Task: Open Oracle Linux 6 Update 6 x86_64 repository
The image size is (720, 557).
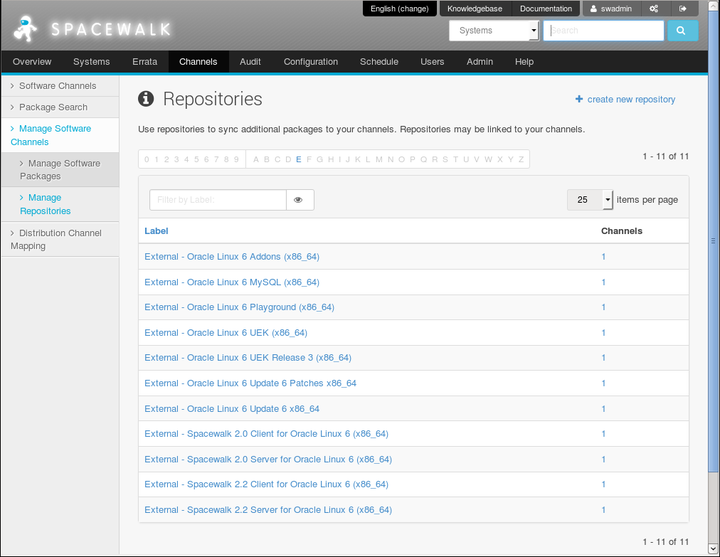Action: pos(232,409)
